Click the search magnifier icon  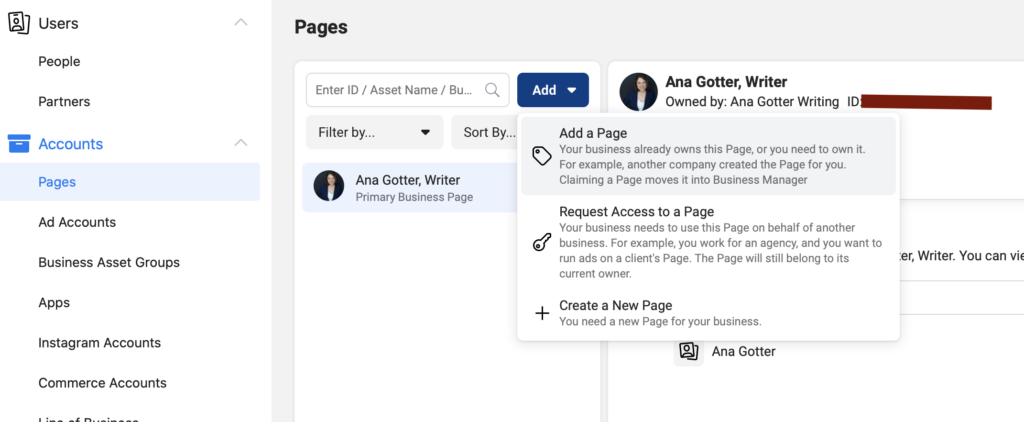(492, 90)
